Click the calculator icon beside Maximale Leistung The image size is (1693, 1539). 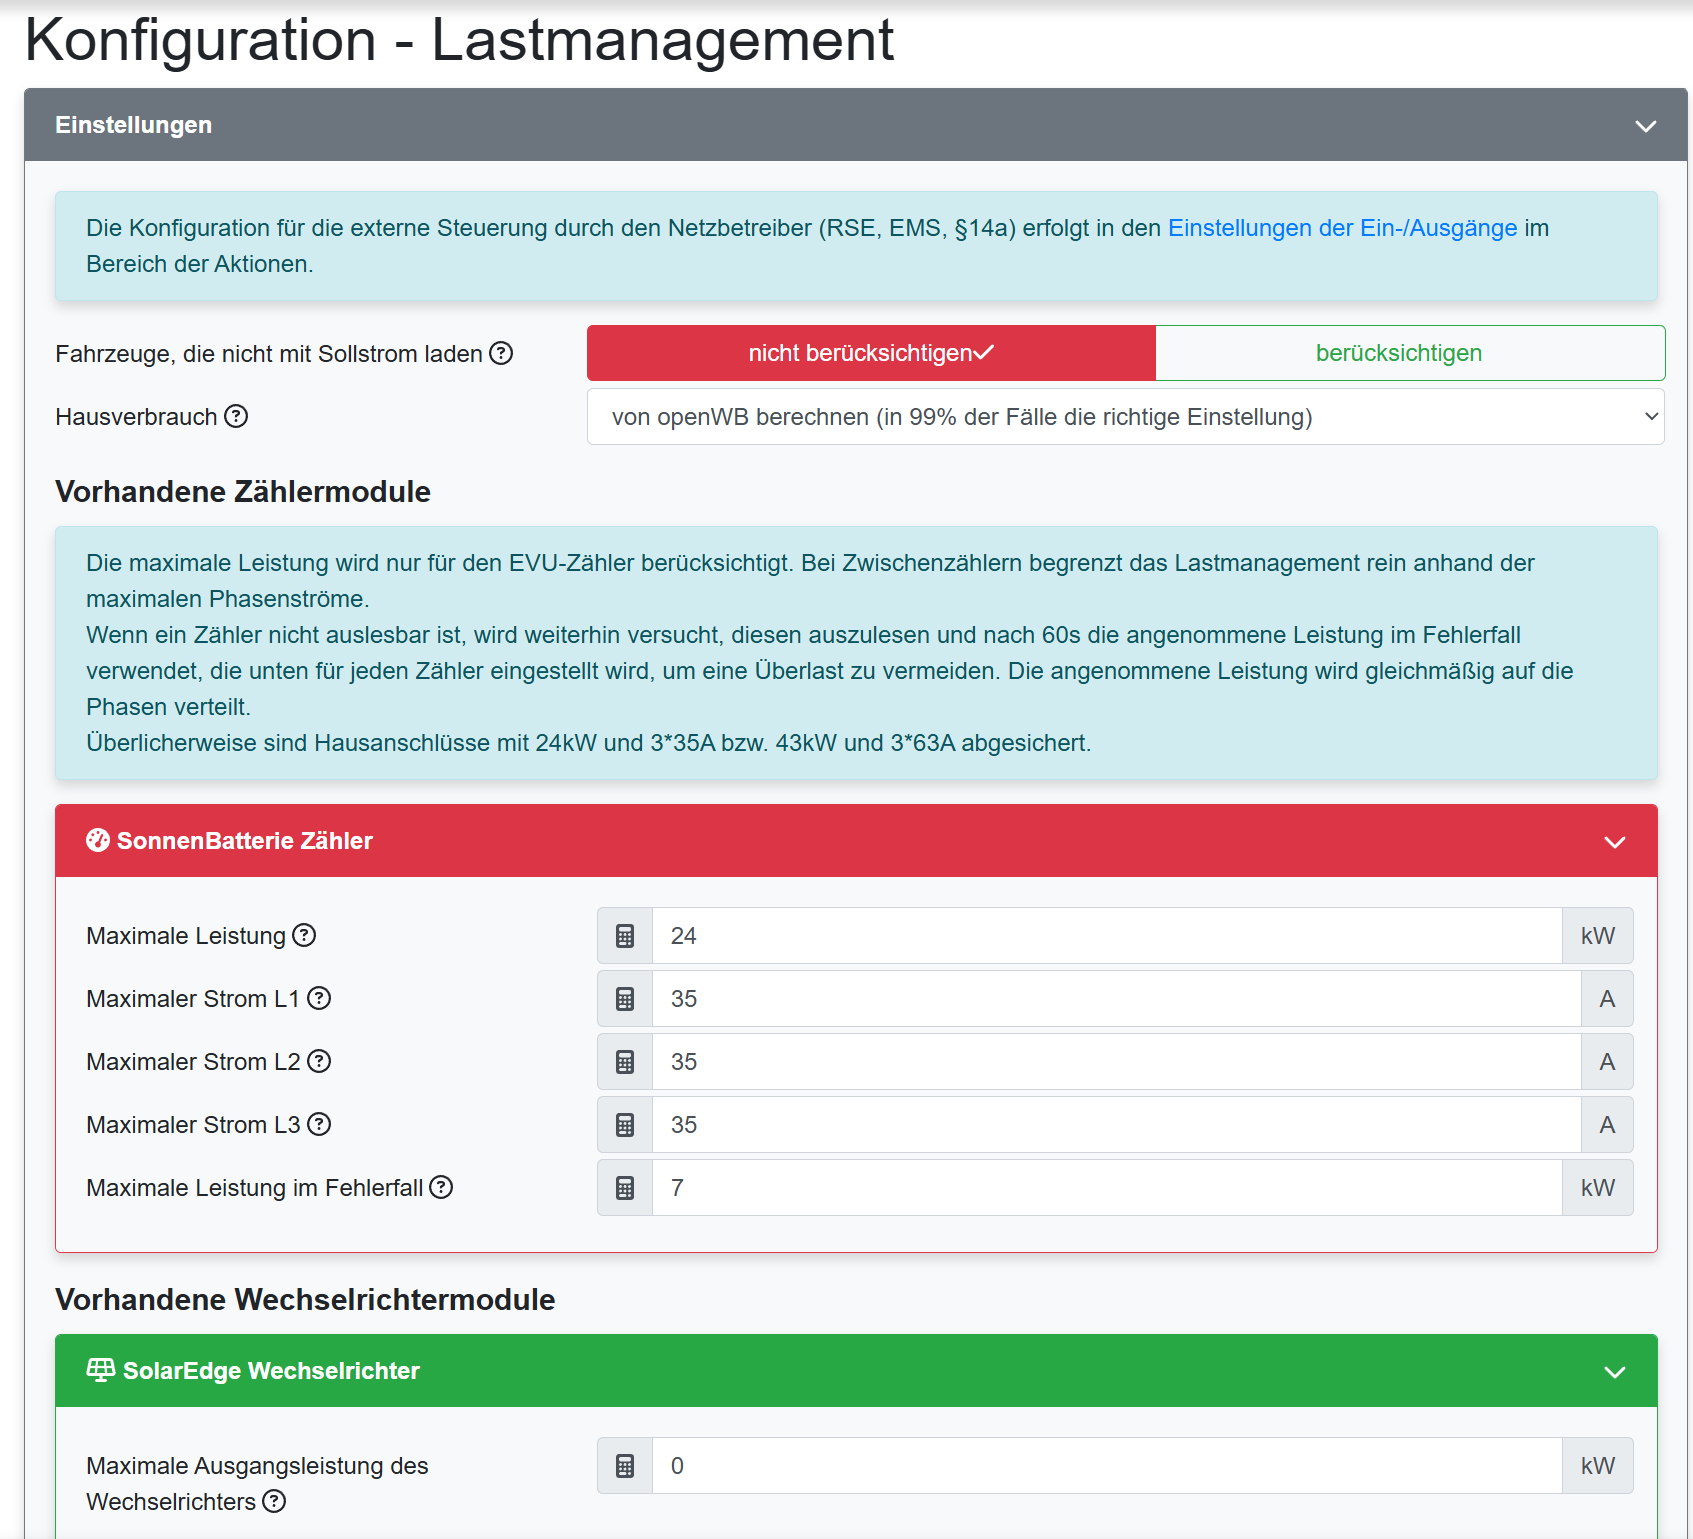624,935
